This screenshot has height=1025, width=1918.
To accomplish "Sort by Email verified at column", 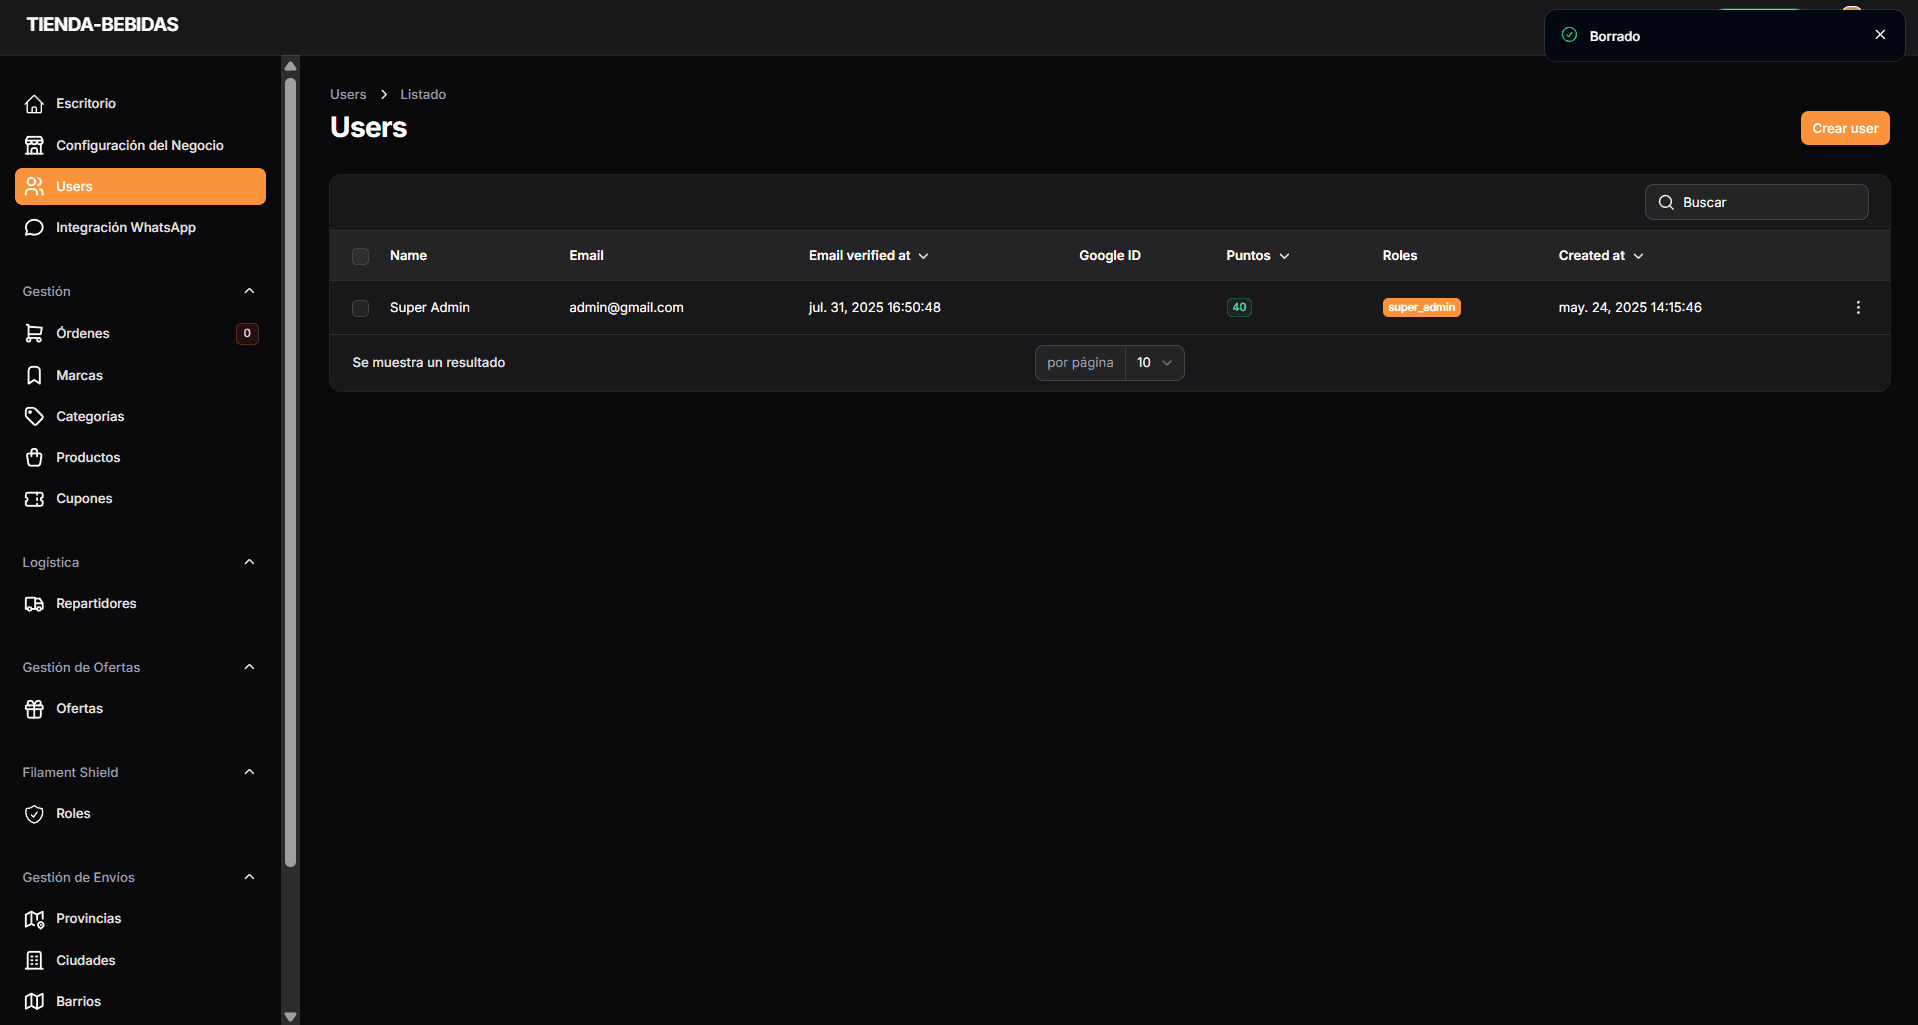I will pos(868,256).
